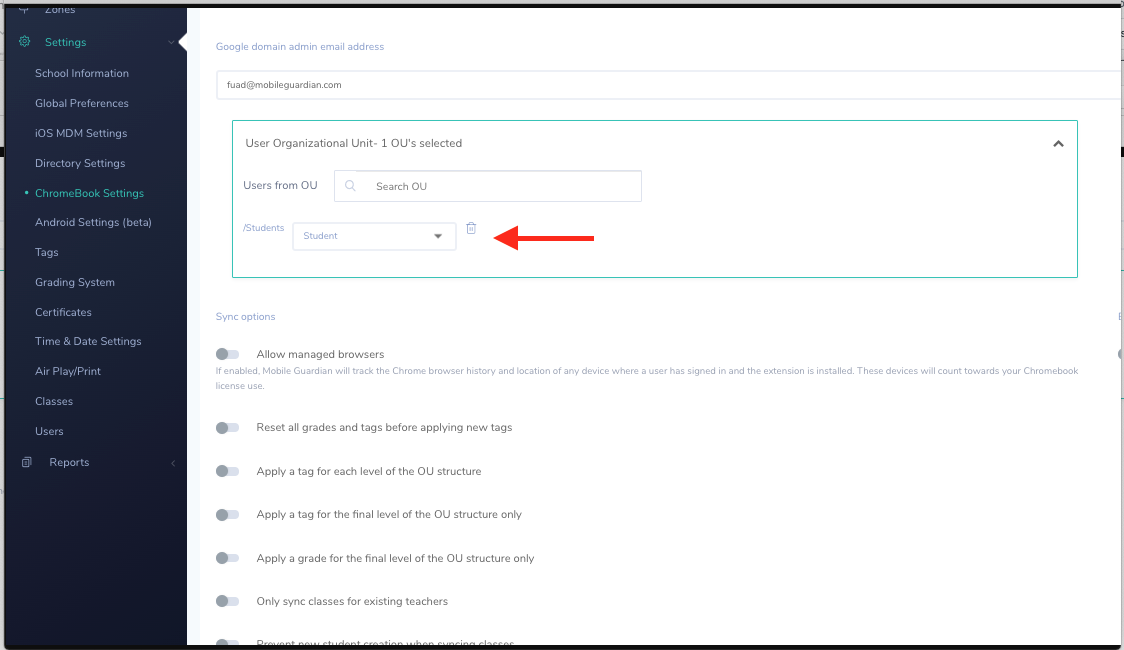The image size is (1124, 650).
Task: Turn on Apply a tag for each OU level
Action: [x=227, y=471]
